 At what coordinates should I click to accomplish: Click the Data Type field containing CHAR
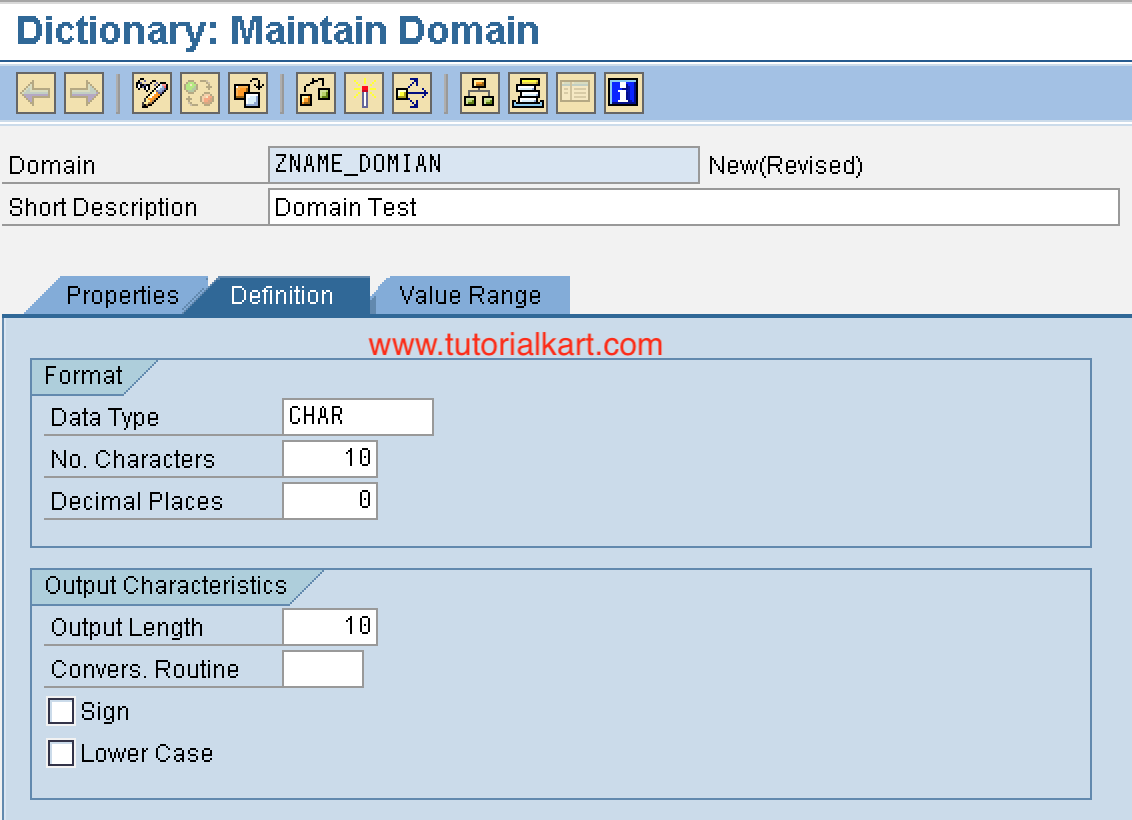pos(357,417)
